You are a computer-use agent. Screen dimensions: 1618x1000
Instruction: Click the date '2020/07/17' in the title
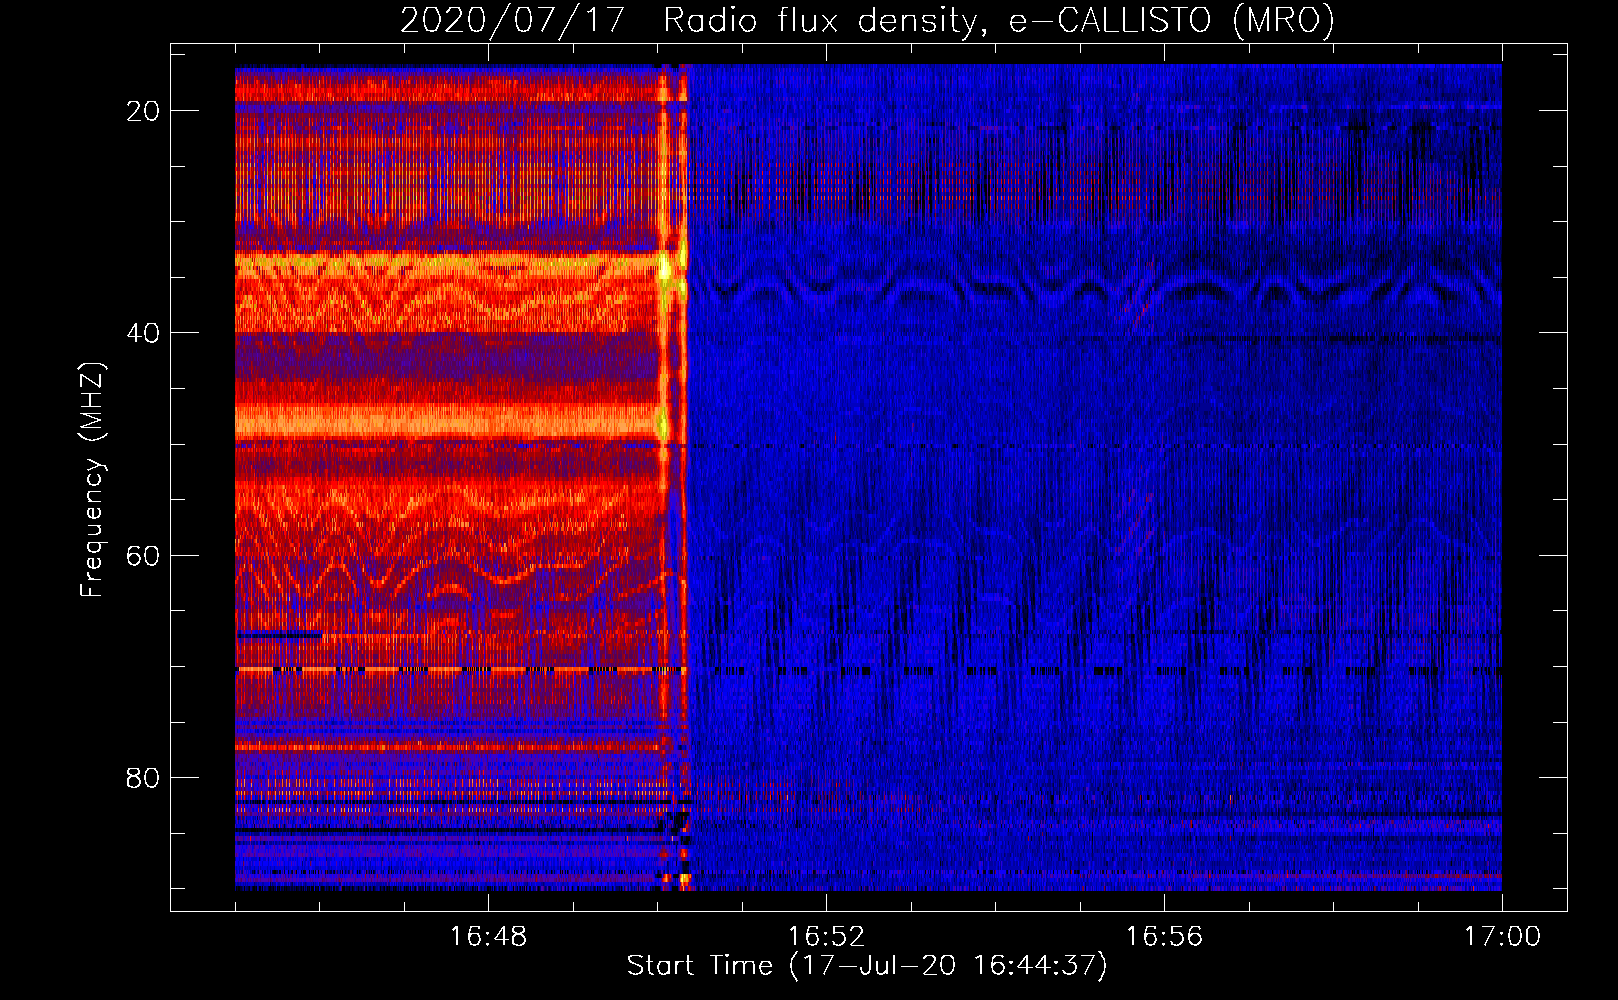(512, 21)
